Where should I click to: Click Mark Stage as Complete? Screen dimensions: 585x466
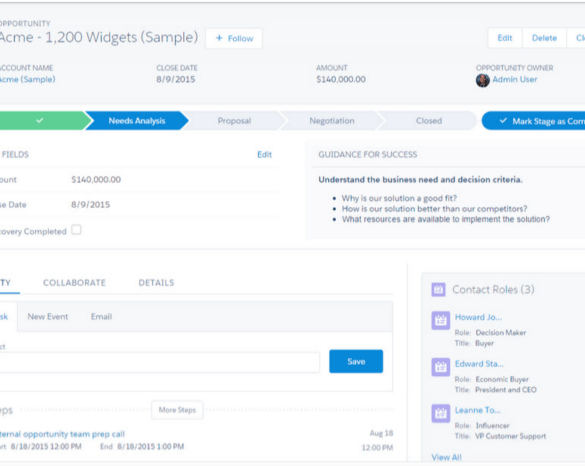(534, 121)
